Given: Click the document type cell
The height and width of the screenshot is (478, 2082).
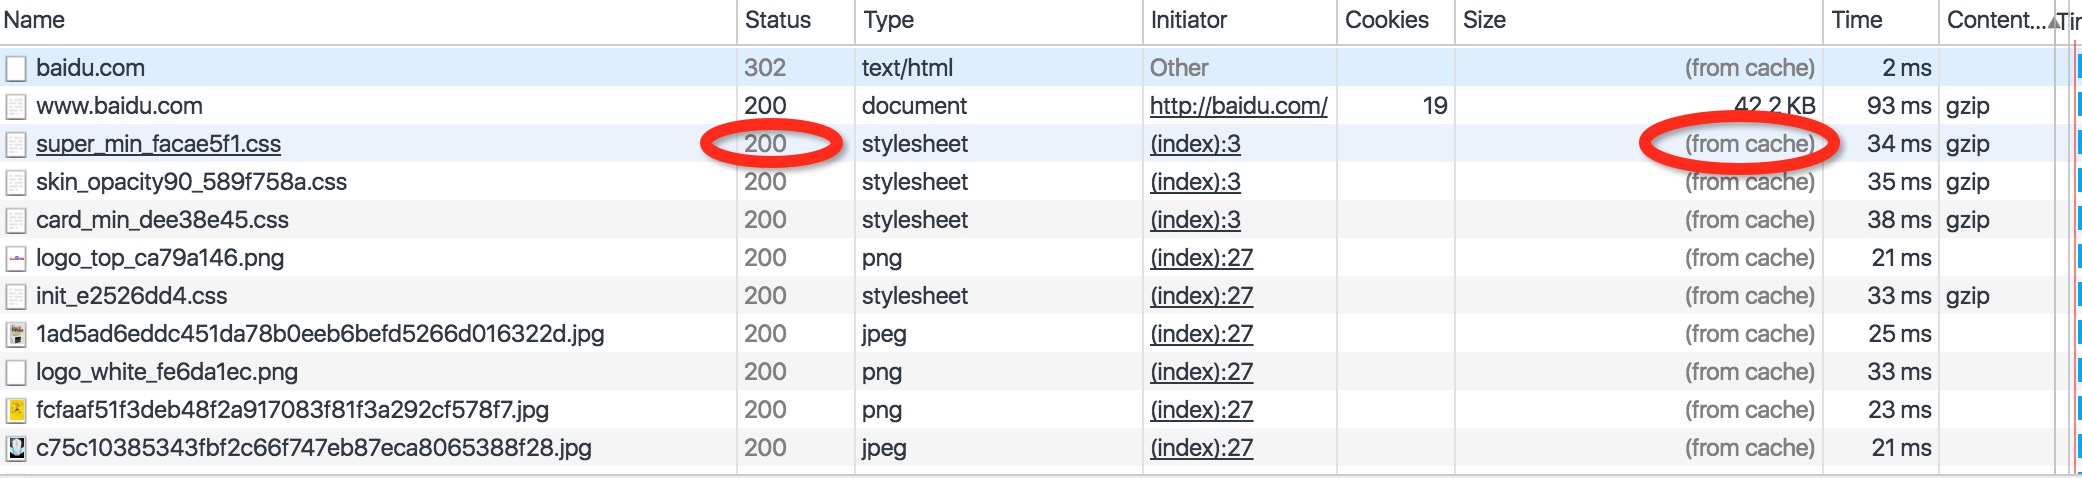Looking at the screenshot, I should [914, 106].
